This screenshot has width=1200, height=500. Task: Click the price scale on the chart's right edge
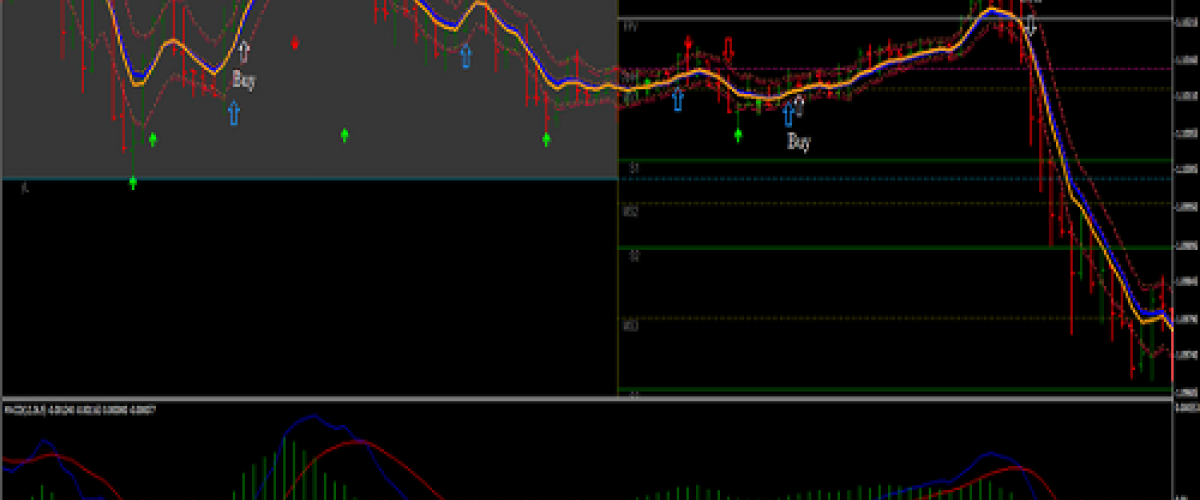[x=1185, y=200]
